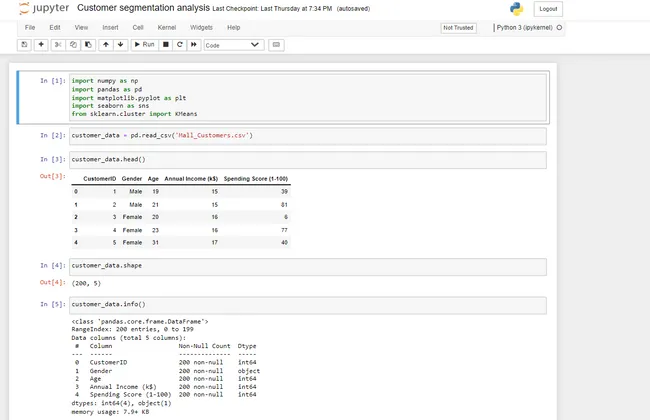Cut selected cells with scissors icon

point(58,45)
